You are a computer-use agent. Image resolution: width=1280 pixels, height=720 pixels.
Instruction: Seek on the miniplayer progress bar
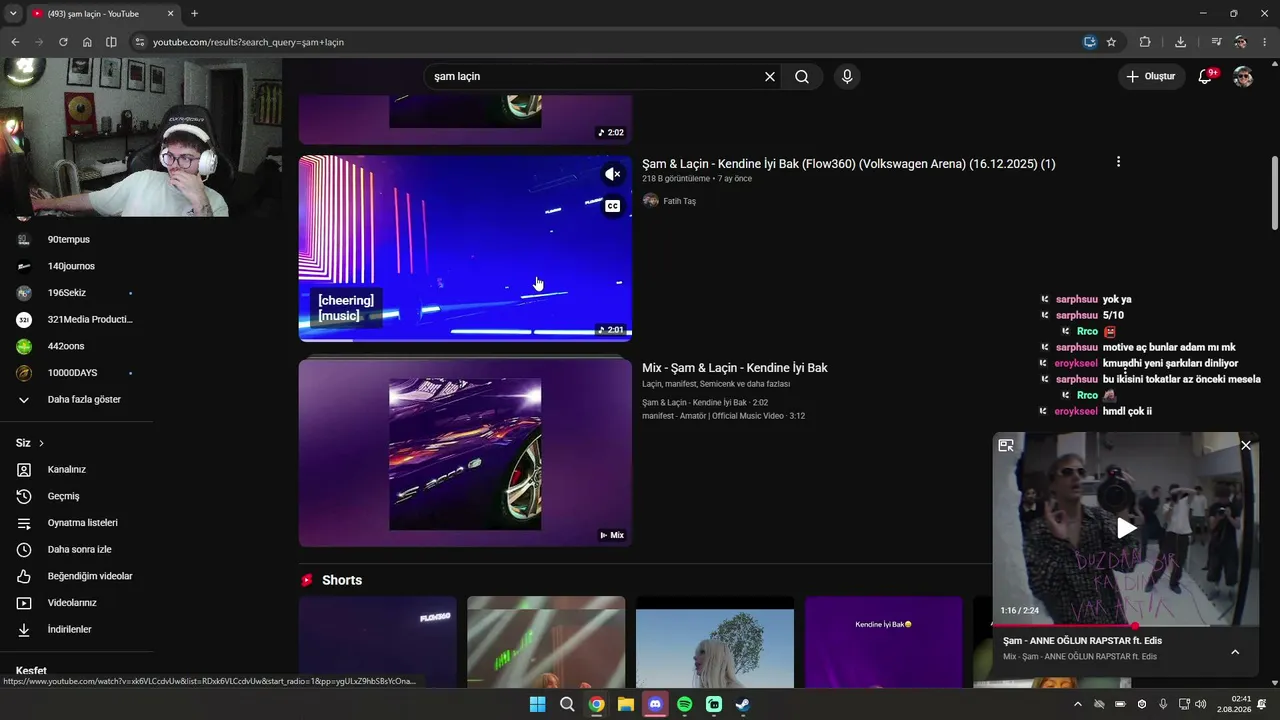(x=1126, y=625)
